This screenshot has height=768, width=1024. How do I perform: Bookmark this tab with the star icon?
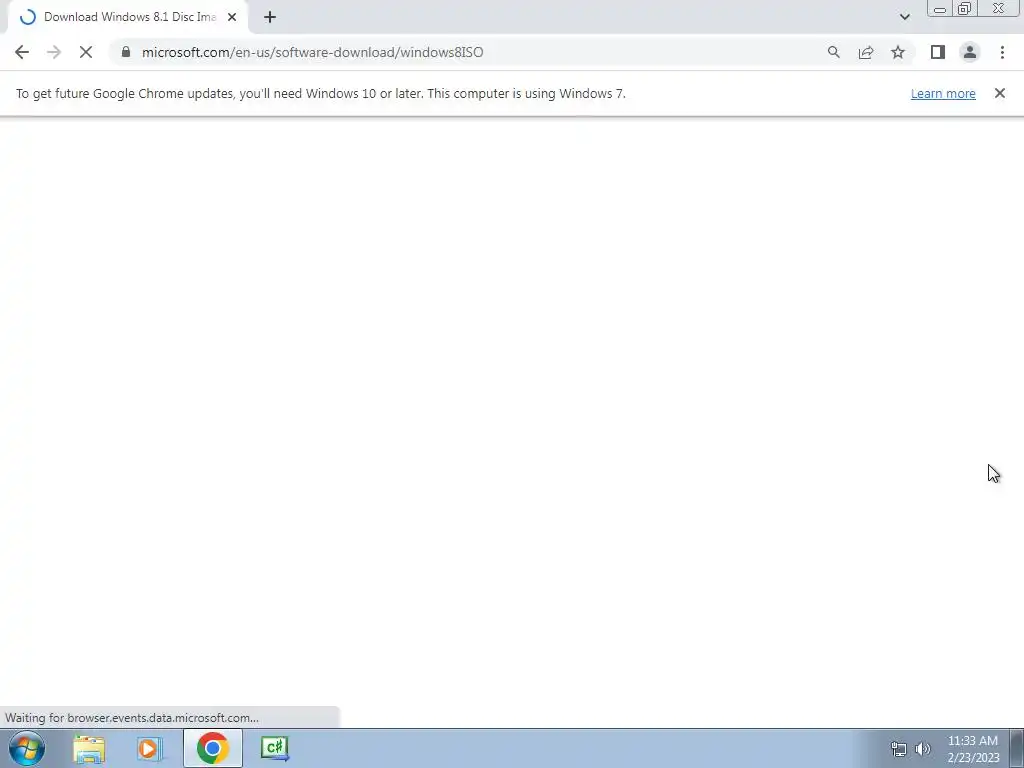[x=898, y=52]
